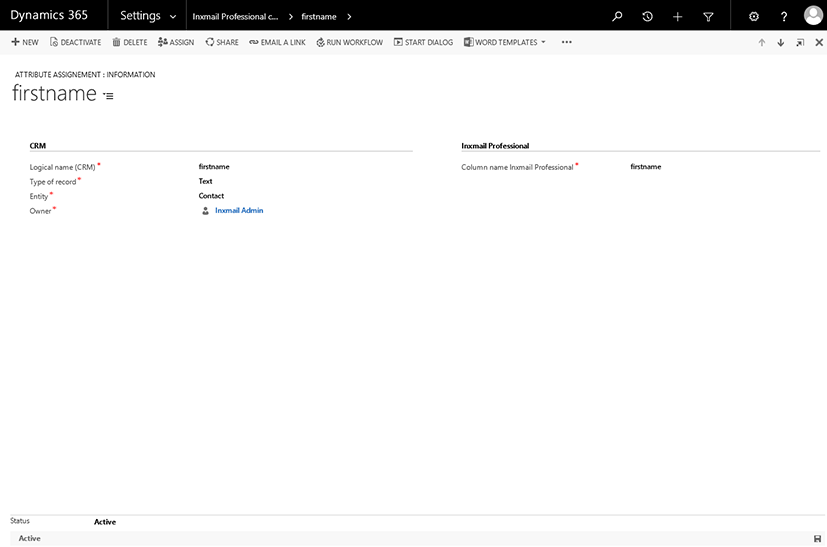Open the settings gear icon
Viewport: 827px width, 547px height.
pos(754,16)
